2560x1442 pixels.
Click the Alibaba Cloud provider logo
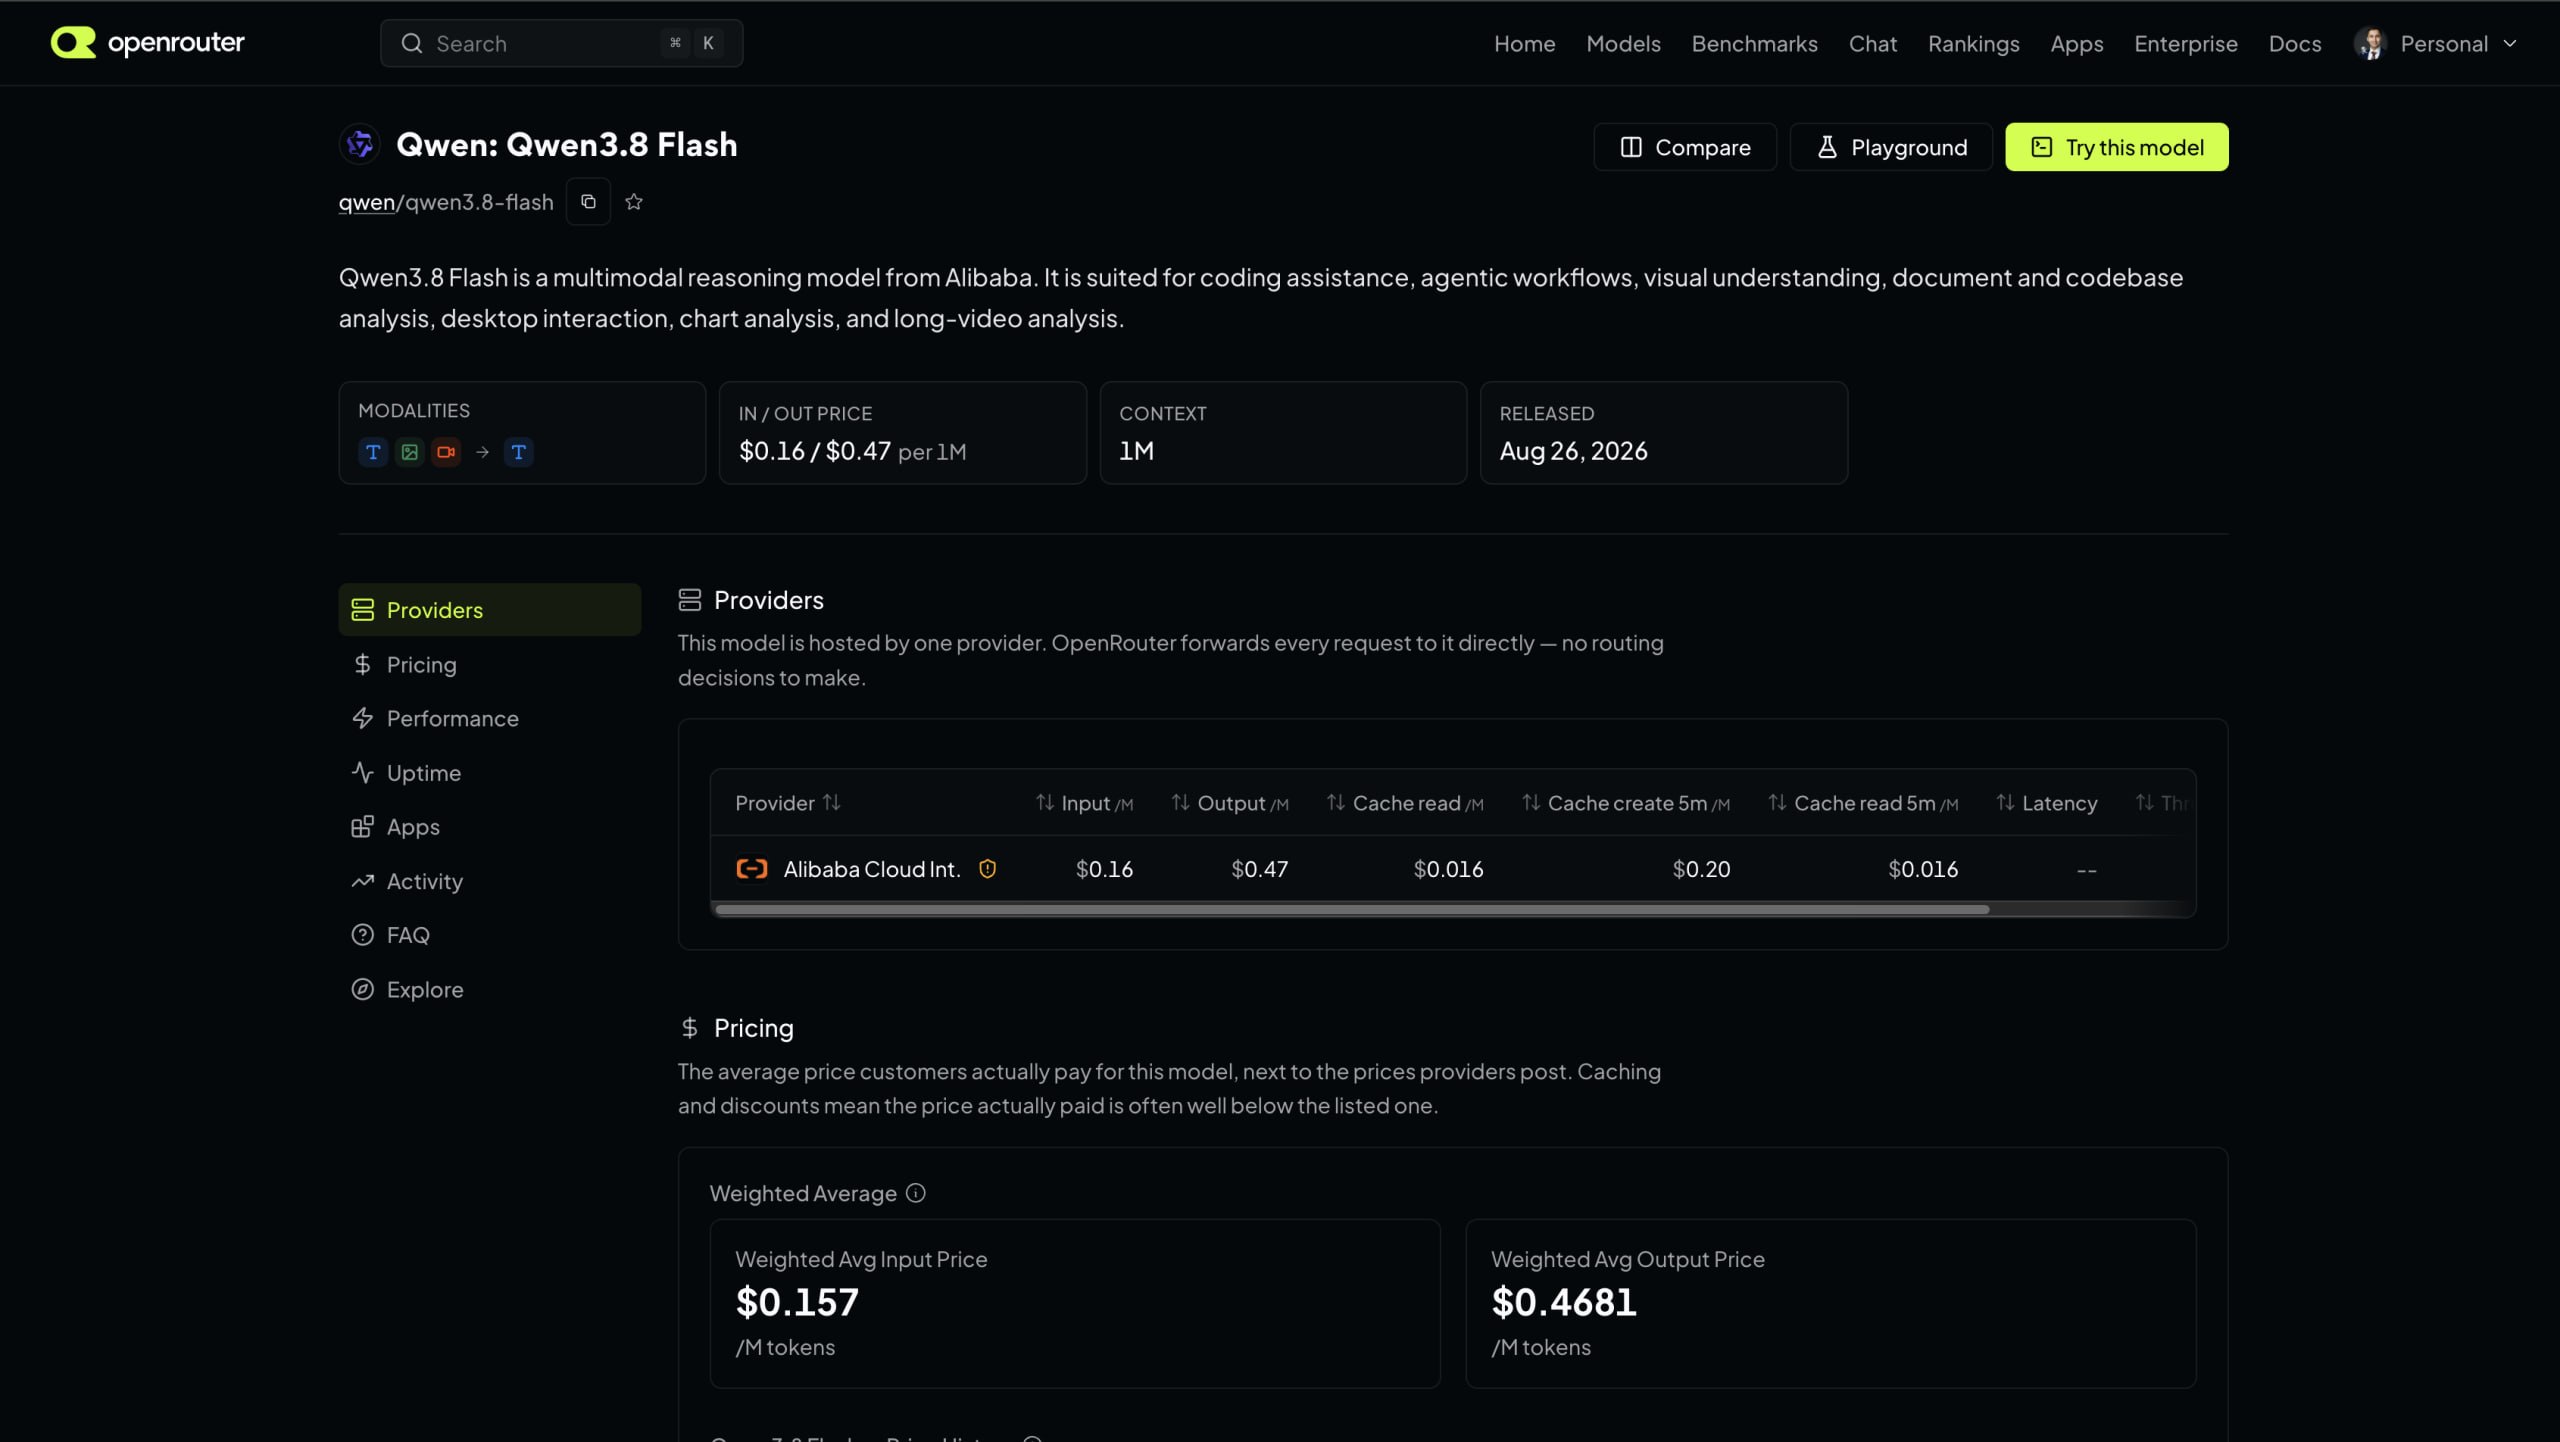pos(752,869)
